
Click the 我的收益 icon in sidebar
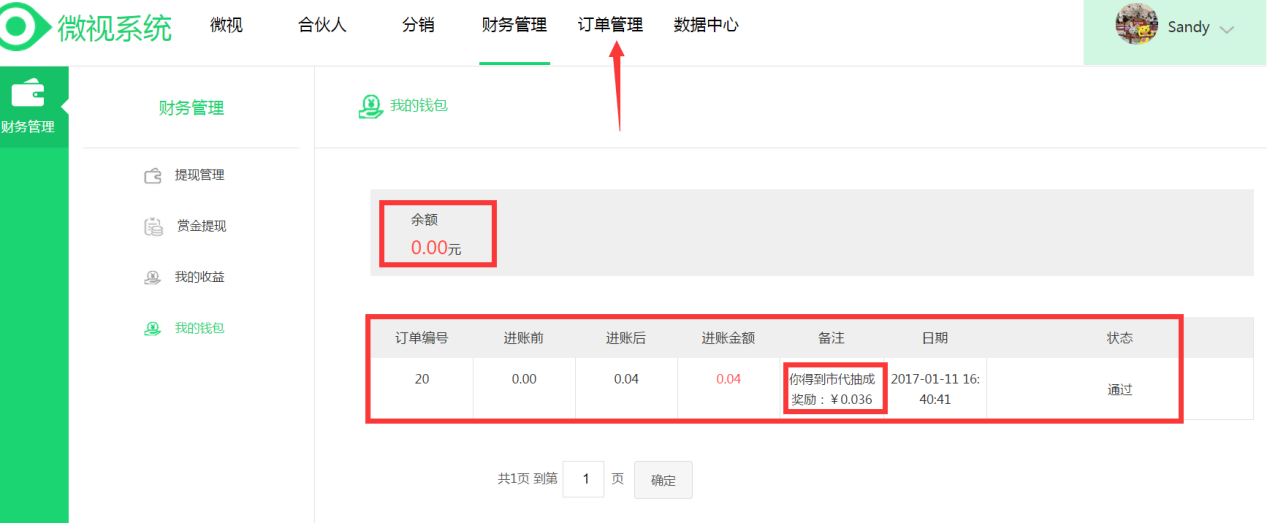coord(153,278)
